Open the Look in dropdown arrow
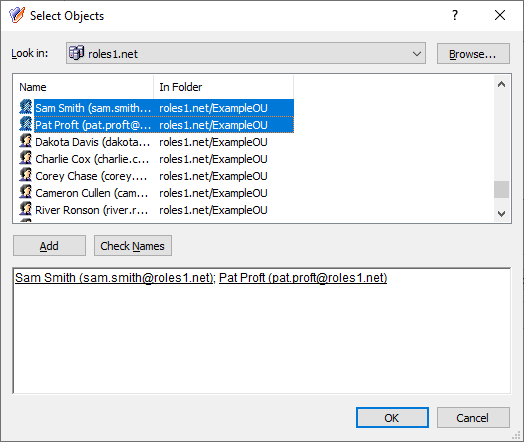 coord(416,53)
